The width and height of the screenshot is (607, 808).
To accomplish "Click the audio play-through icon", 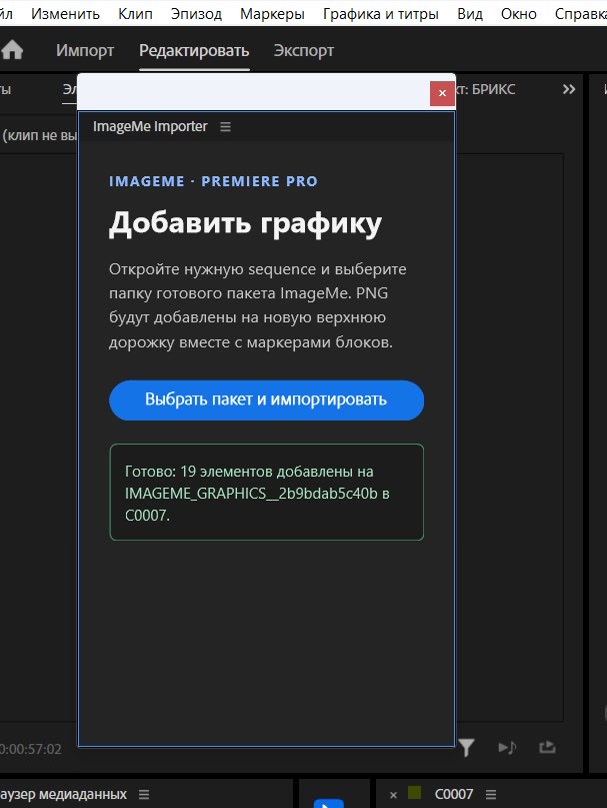I will pos(507,747).
